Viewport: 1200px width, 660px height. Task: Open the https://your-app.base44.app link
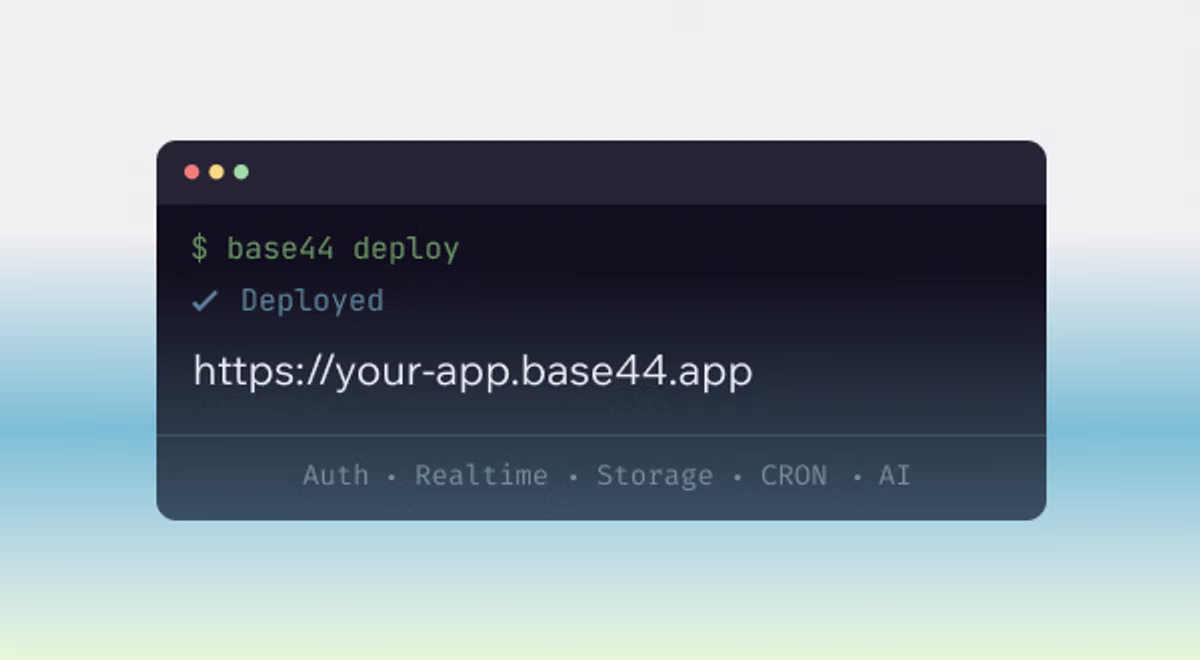tap(473, 373)
